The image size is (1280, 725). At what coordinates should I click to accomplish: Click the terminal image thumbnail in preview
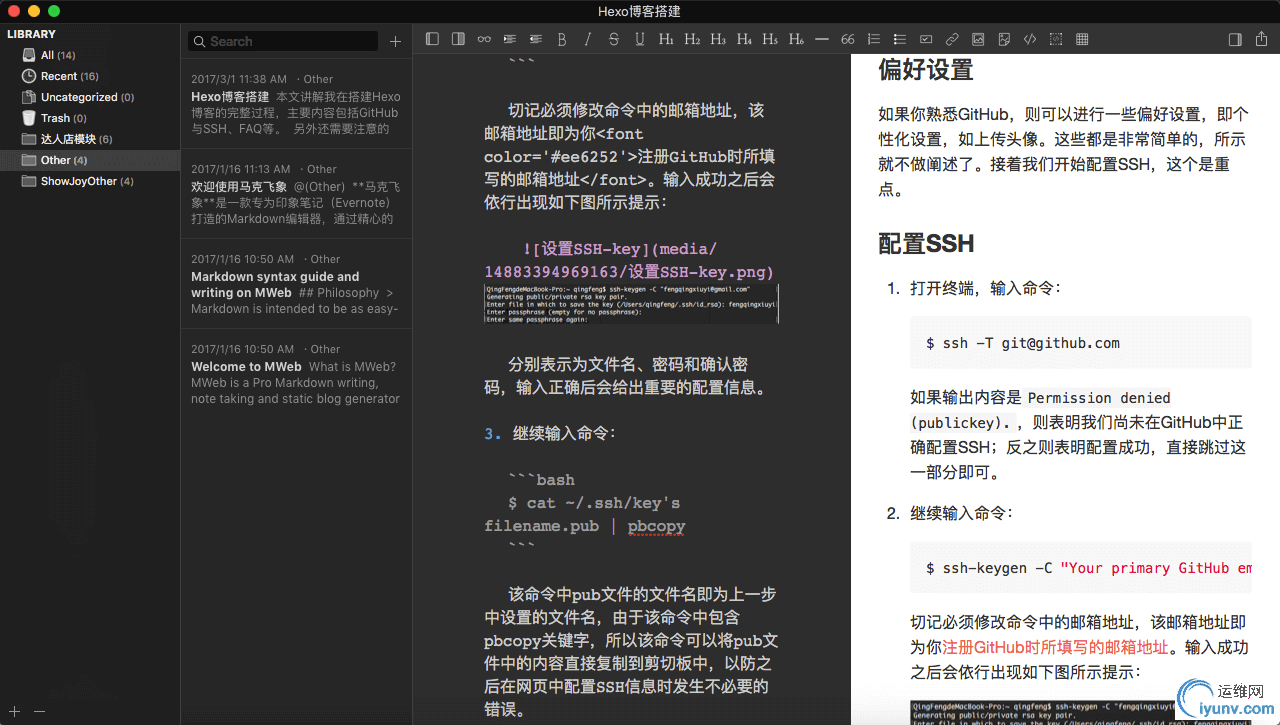click(x=1079, y=712)
